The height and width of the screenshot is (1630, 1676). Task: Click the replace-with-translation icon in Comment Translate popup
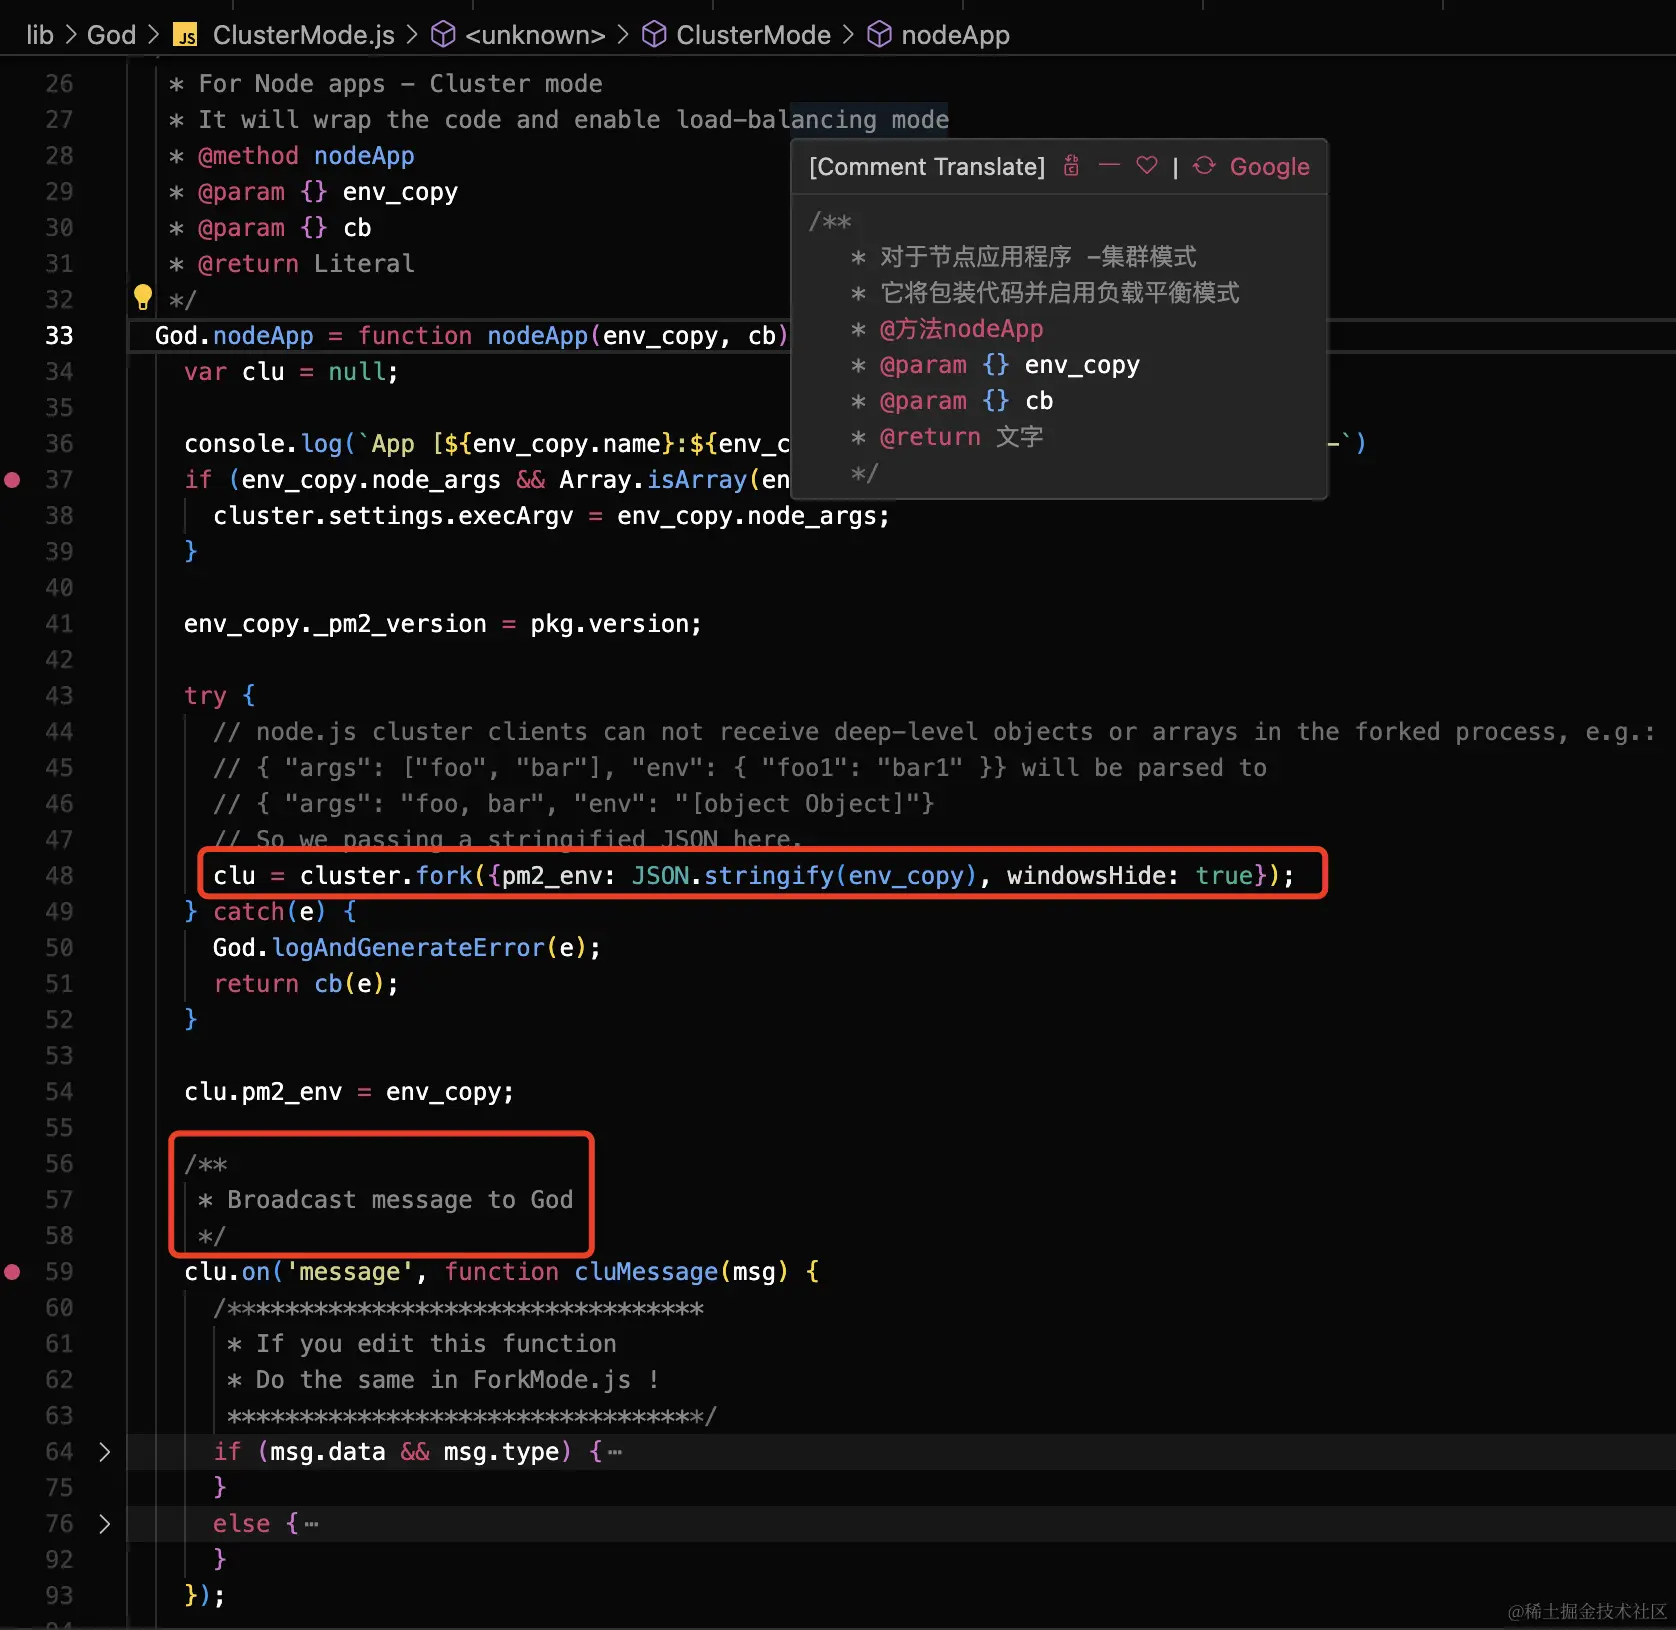click(1071, 166)
